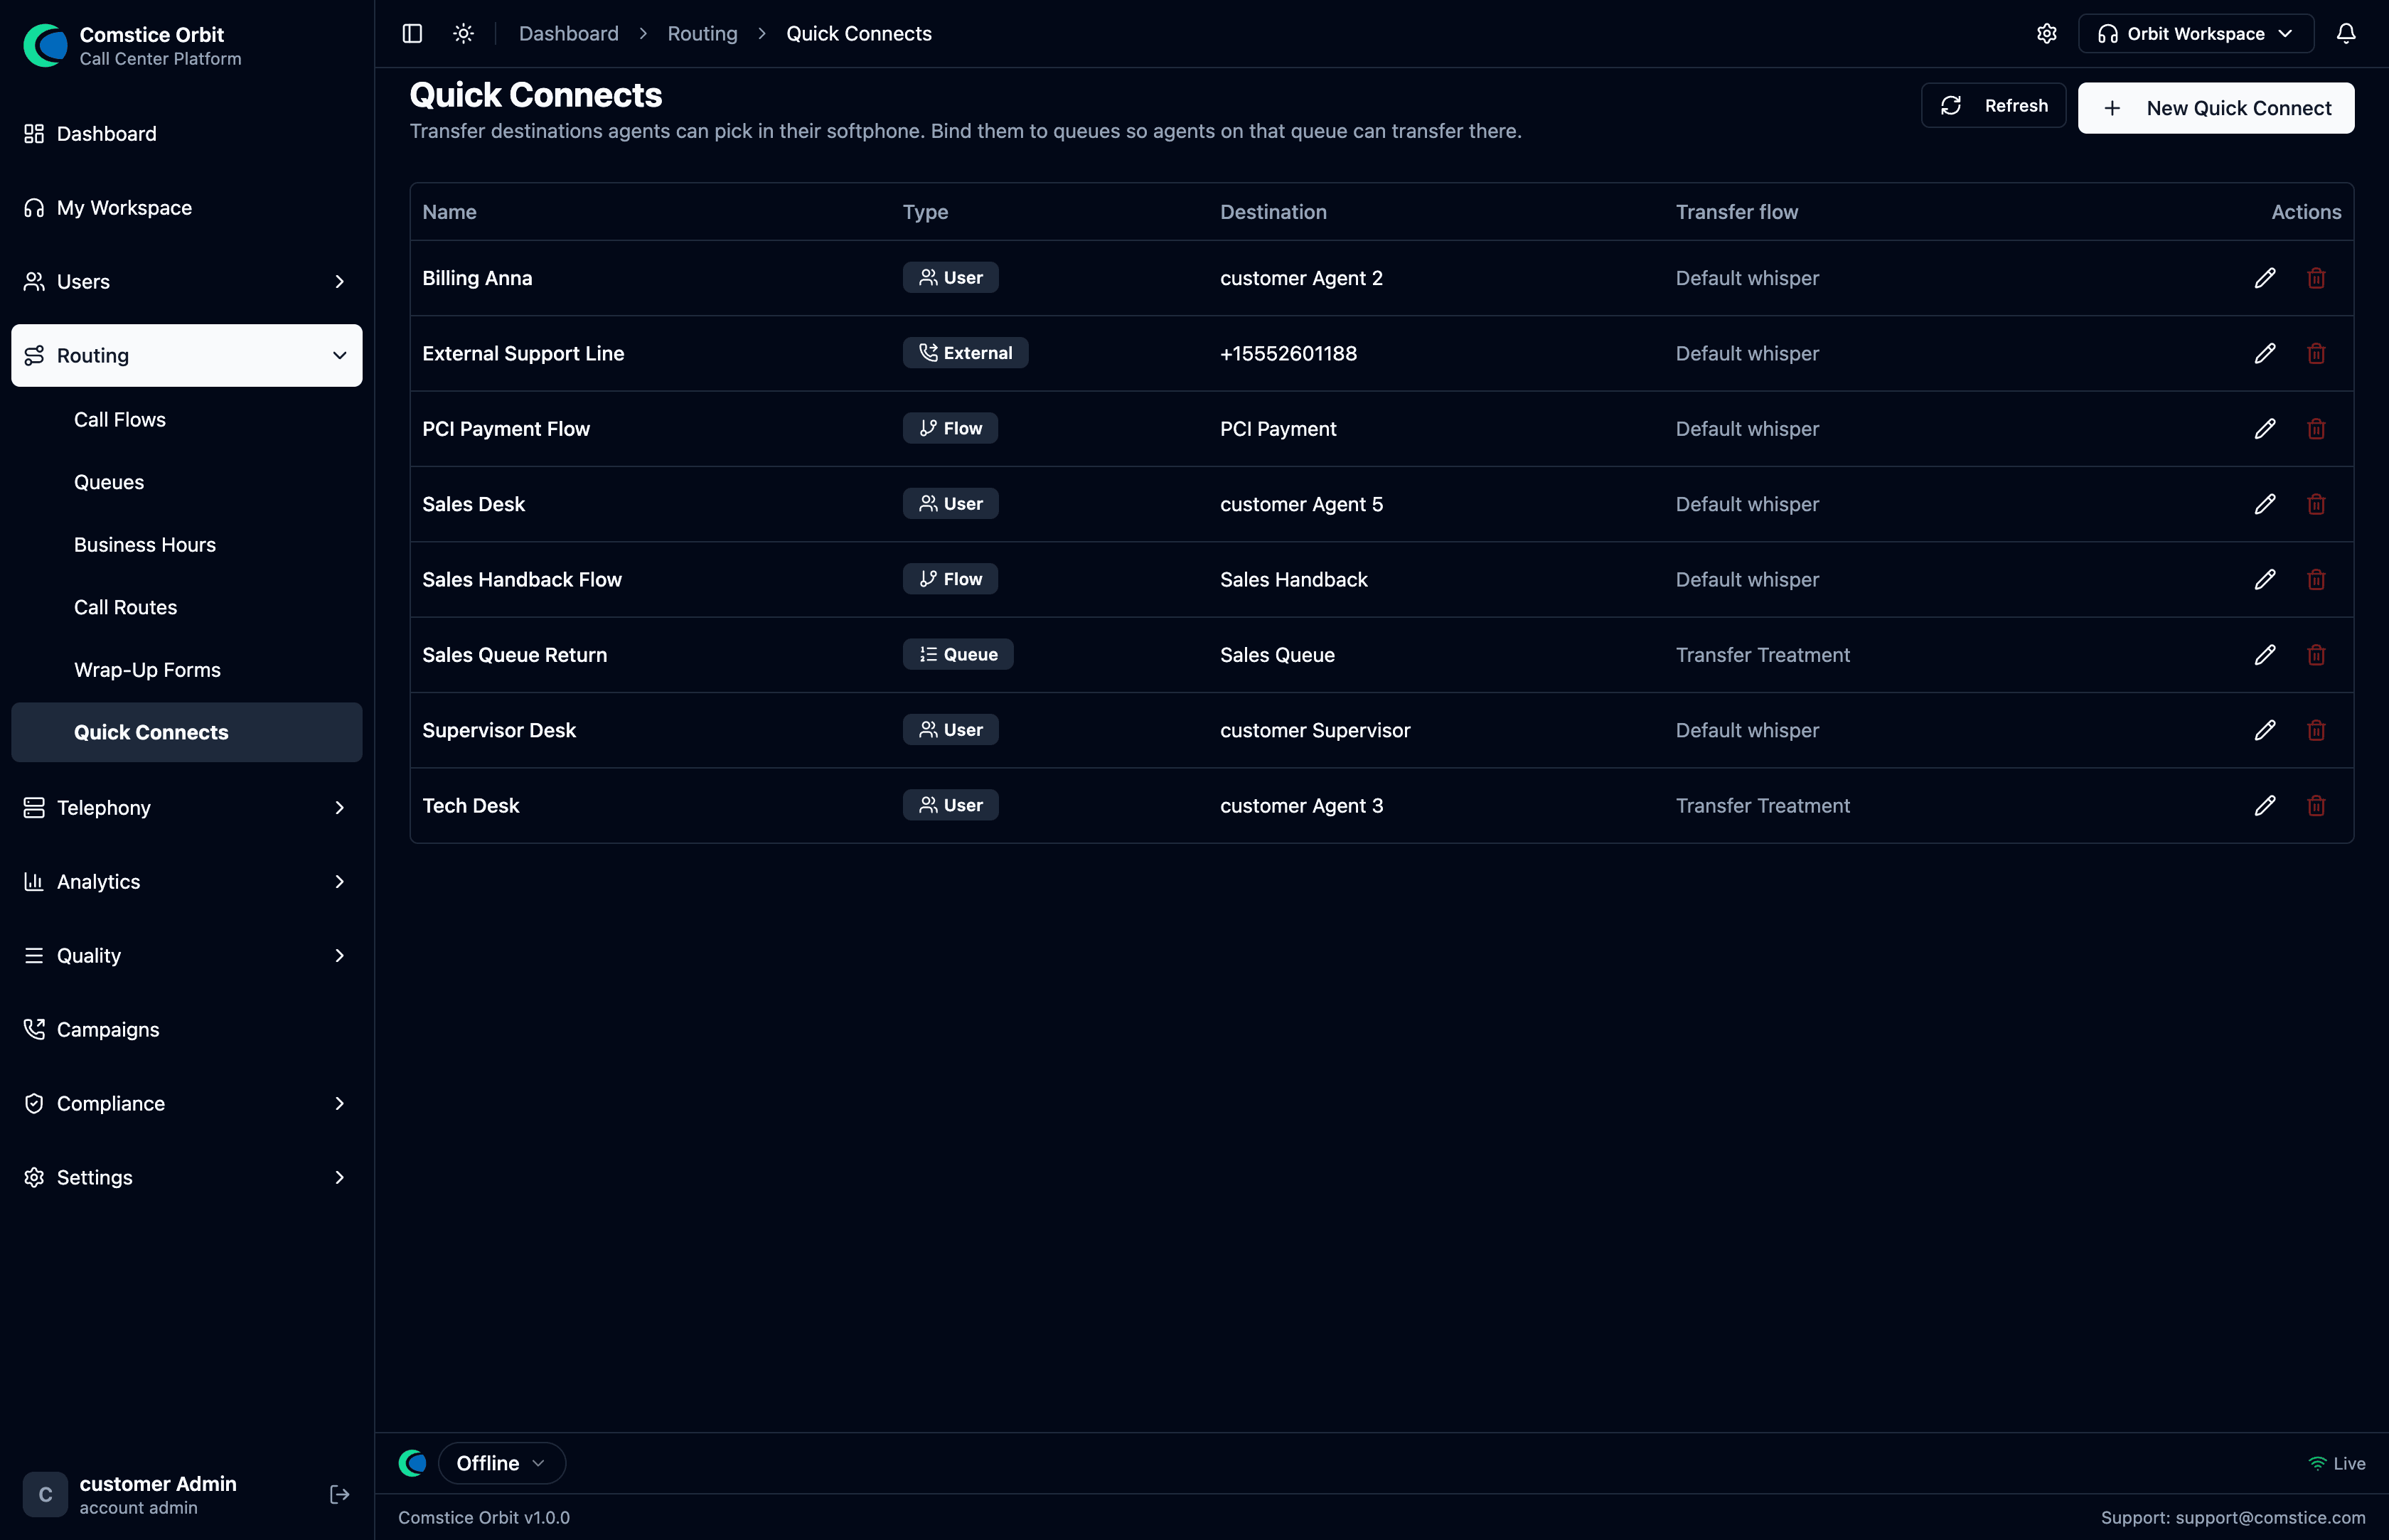
Task: Edit the Billing Anna quick connect
Action: (x=2265, y=278)
